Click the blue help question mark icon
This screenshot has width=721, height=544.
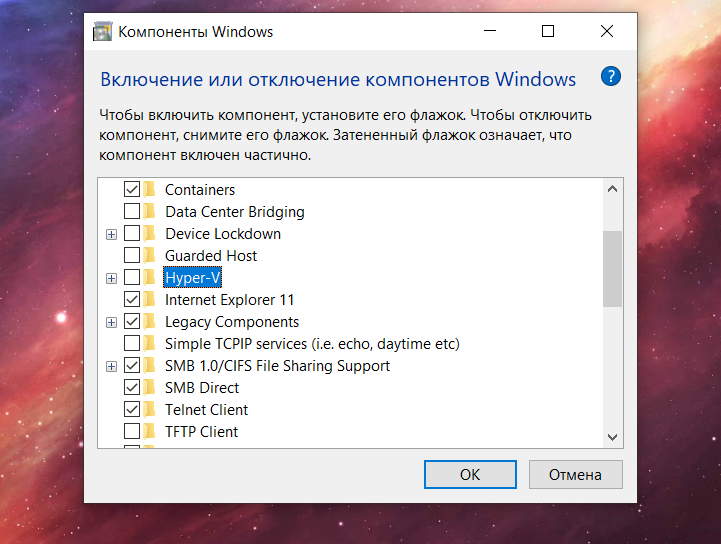611,76
